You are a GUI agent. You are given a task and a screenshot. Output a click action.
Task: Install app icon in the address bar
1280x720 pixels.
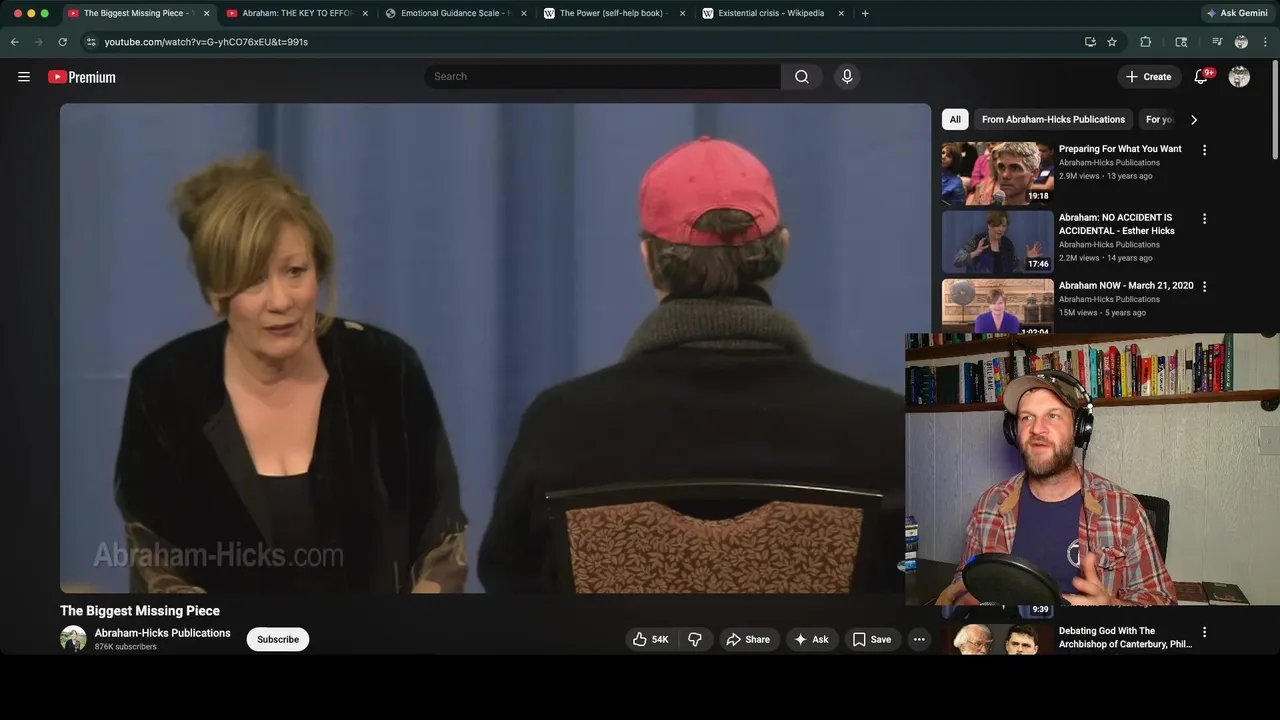[x=1090, y=42]
